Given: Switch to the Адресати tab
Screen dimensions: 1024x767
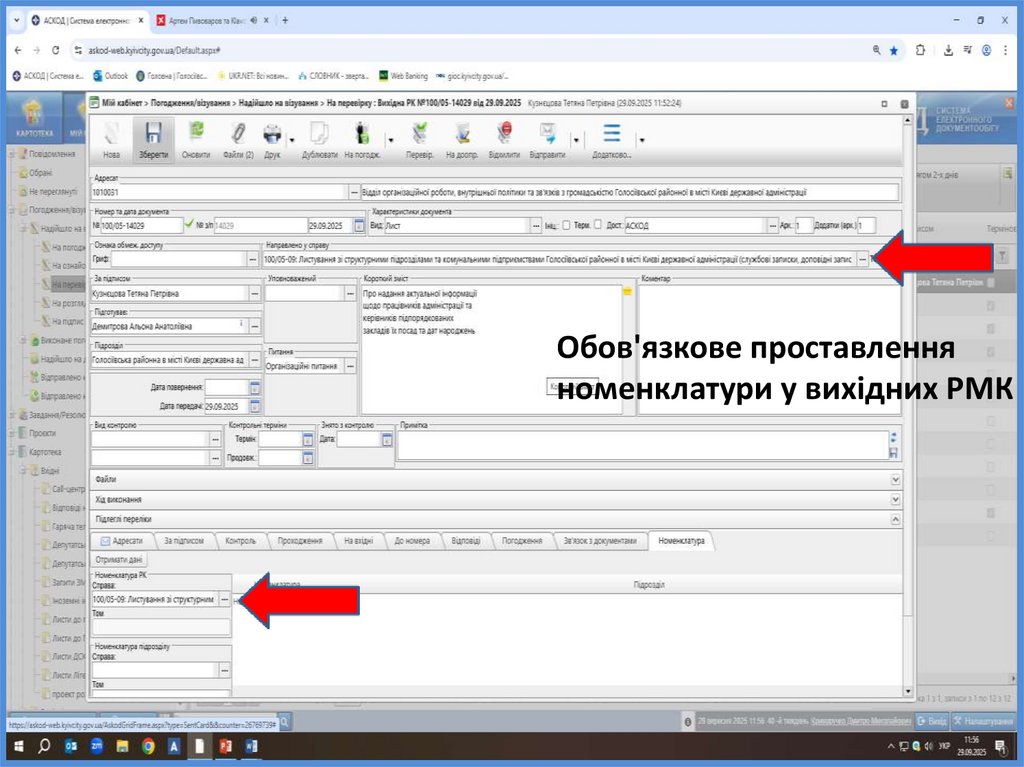Looking at the screenshot, I should point(121,541).
